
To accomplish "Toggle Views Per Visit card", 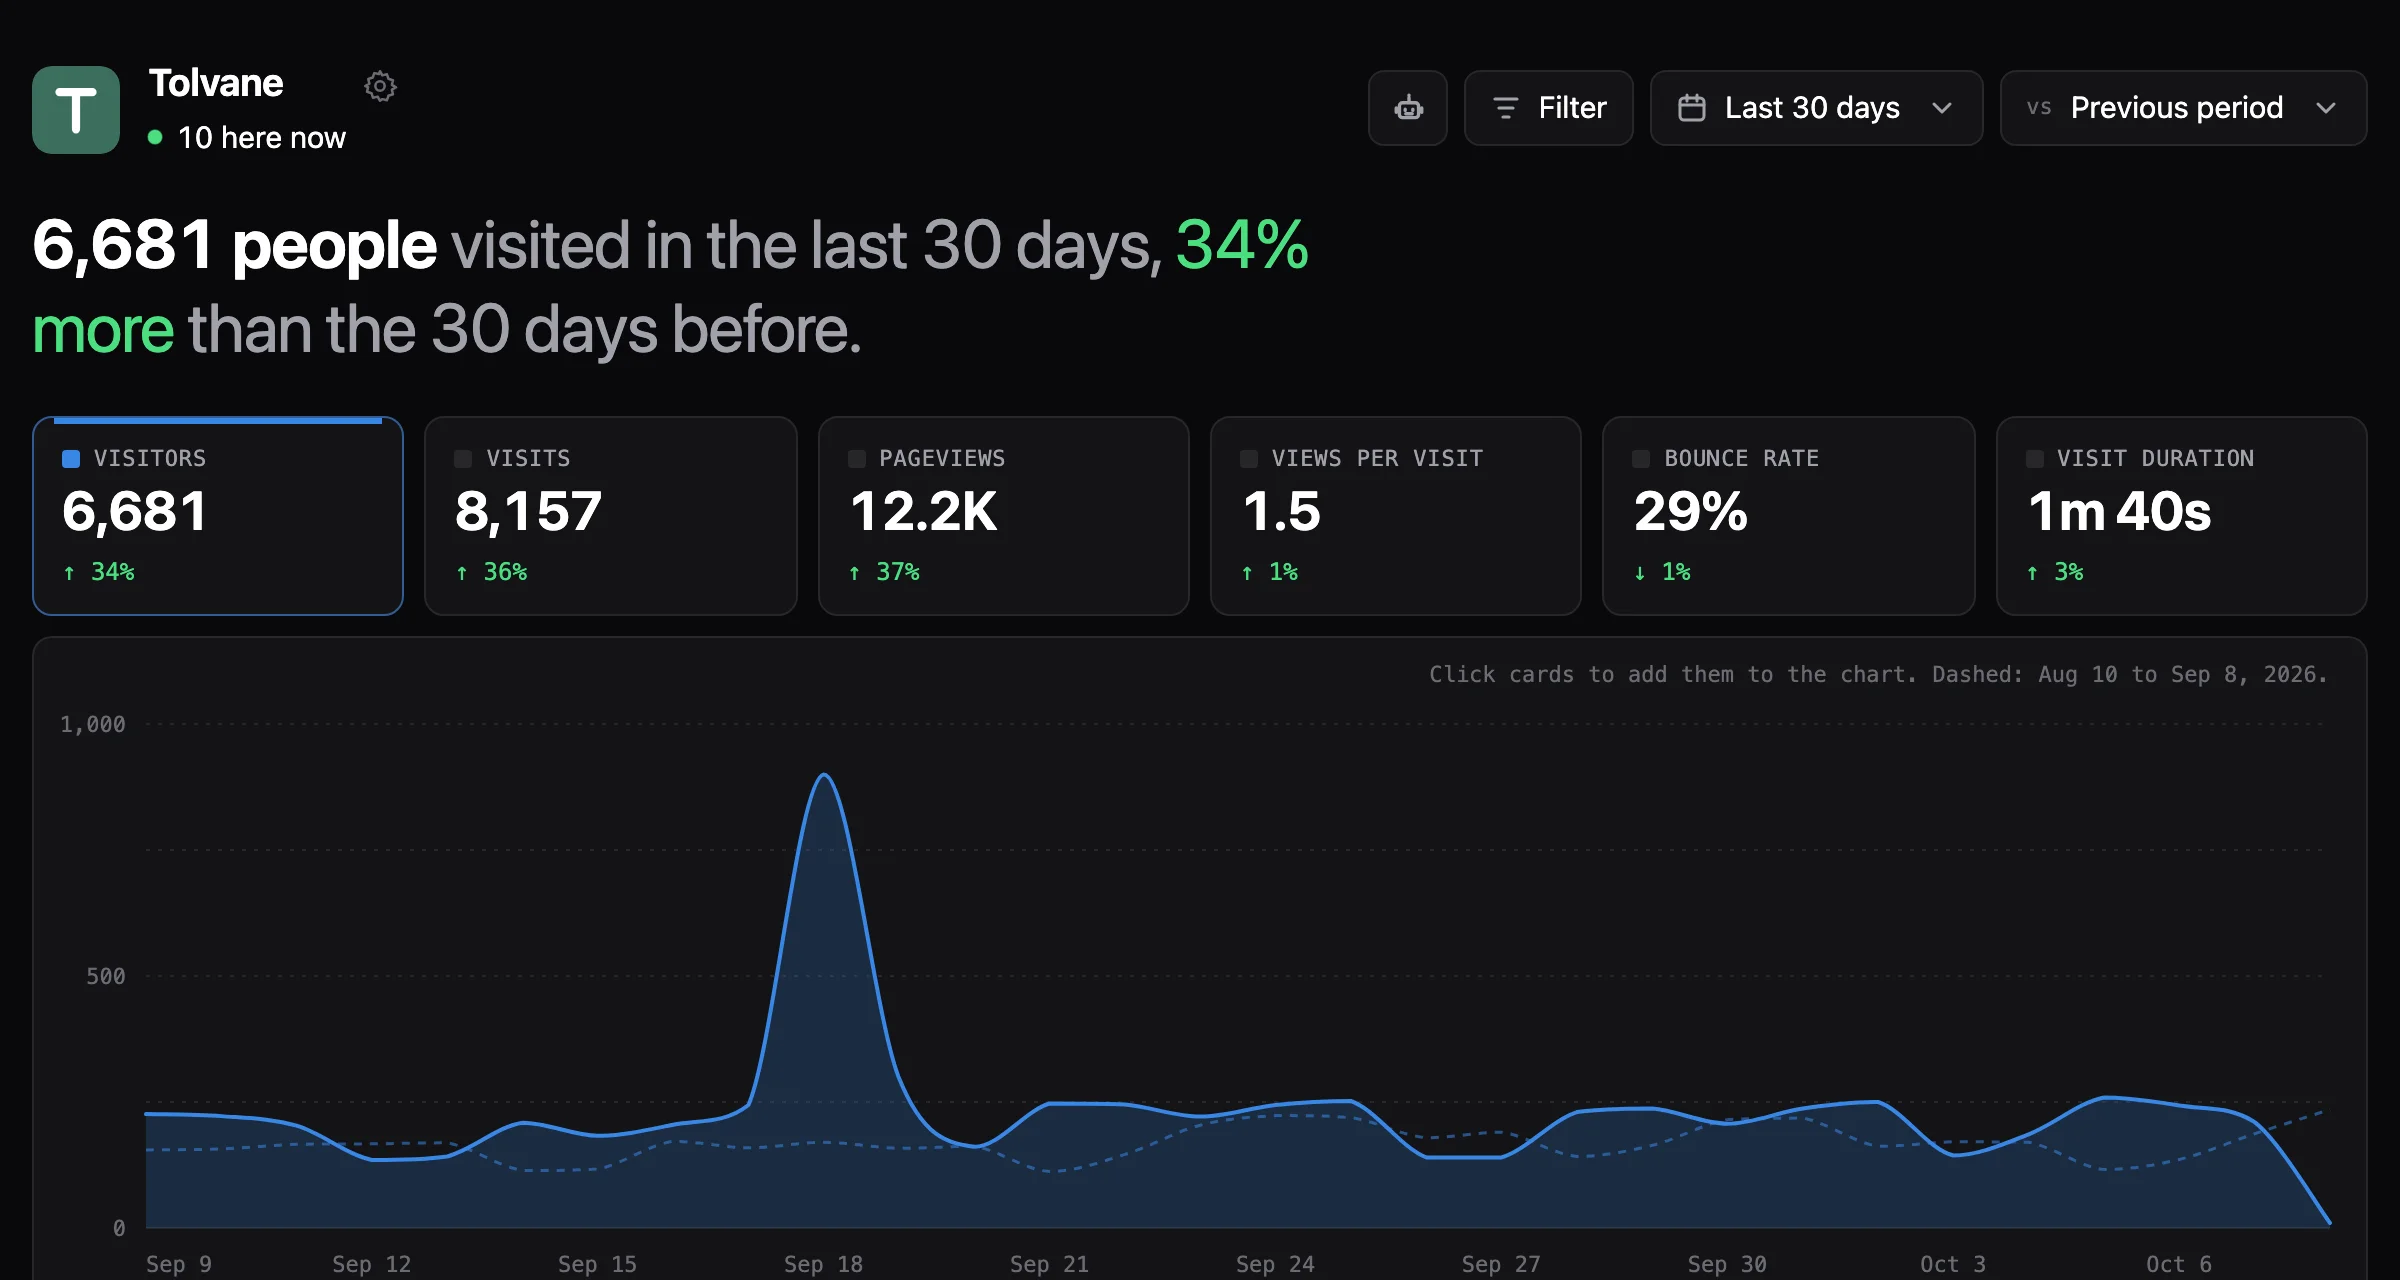I will point(1396,516).
